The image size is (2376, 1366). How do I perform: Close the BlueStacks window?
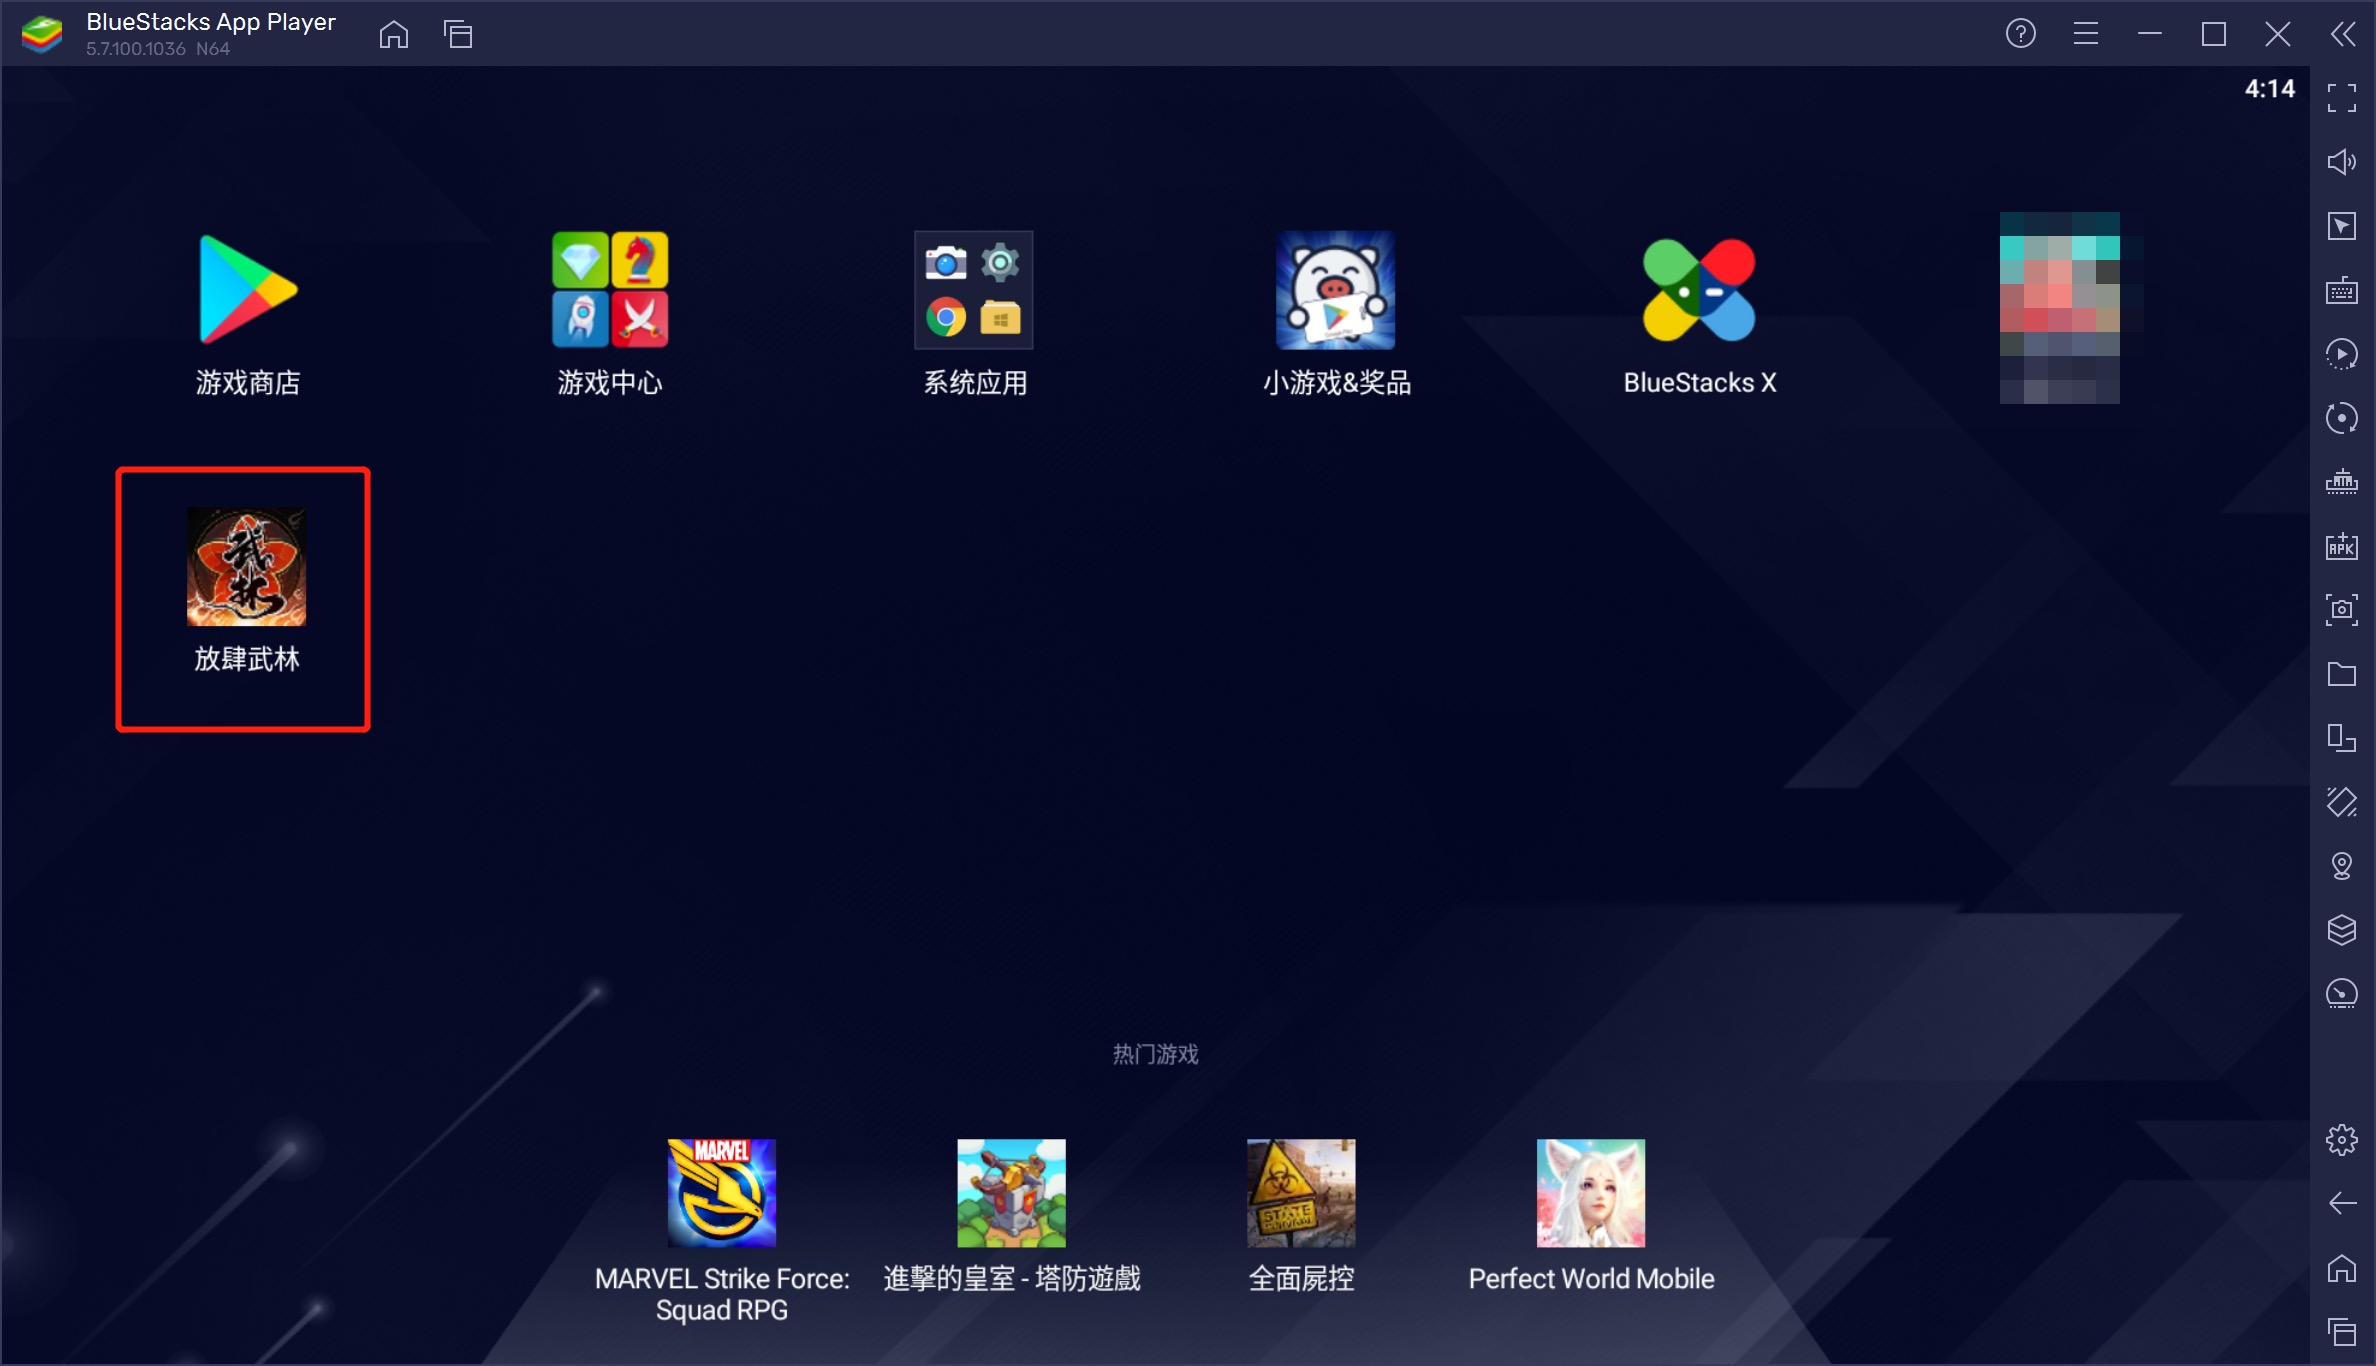[x=2278, y=34]
